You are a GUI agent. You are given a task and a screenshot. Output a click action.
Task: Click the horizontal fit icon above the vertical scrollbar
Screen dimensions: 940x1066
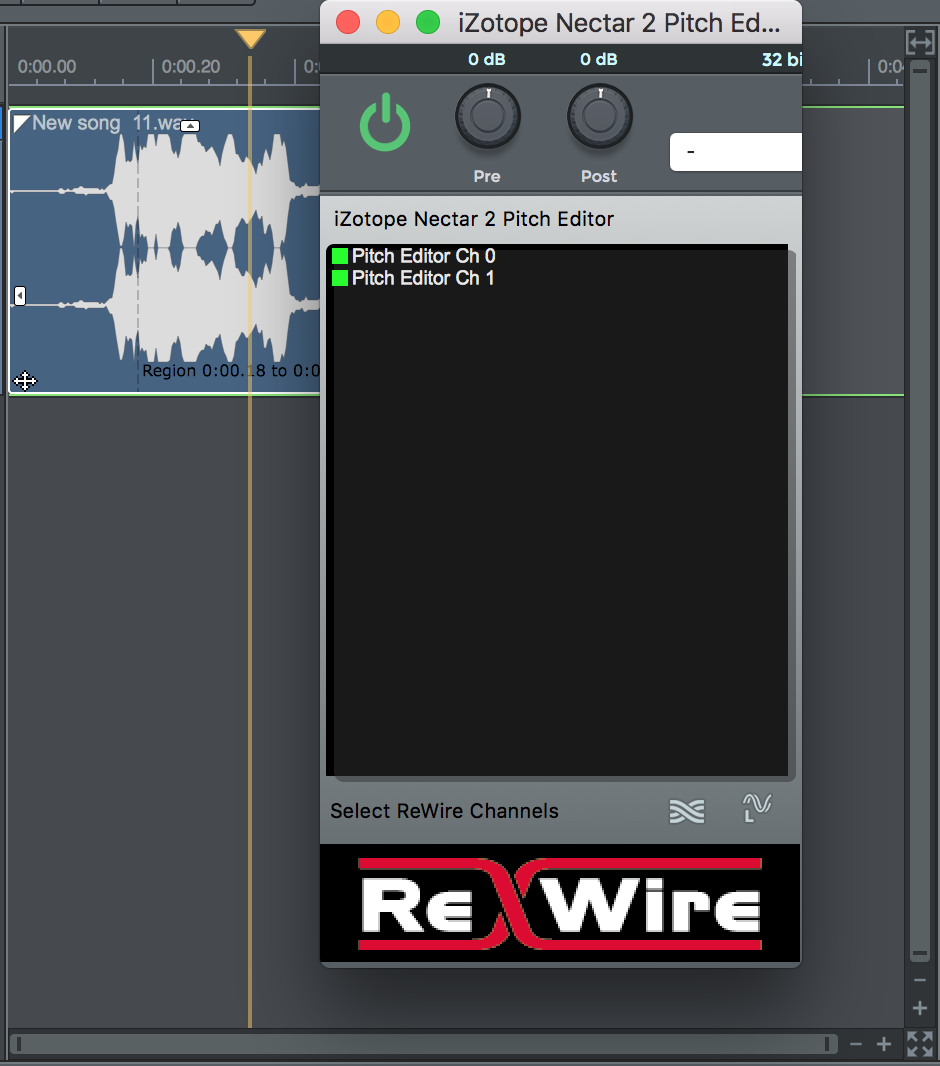tap(920, 43)
